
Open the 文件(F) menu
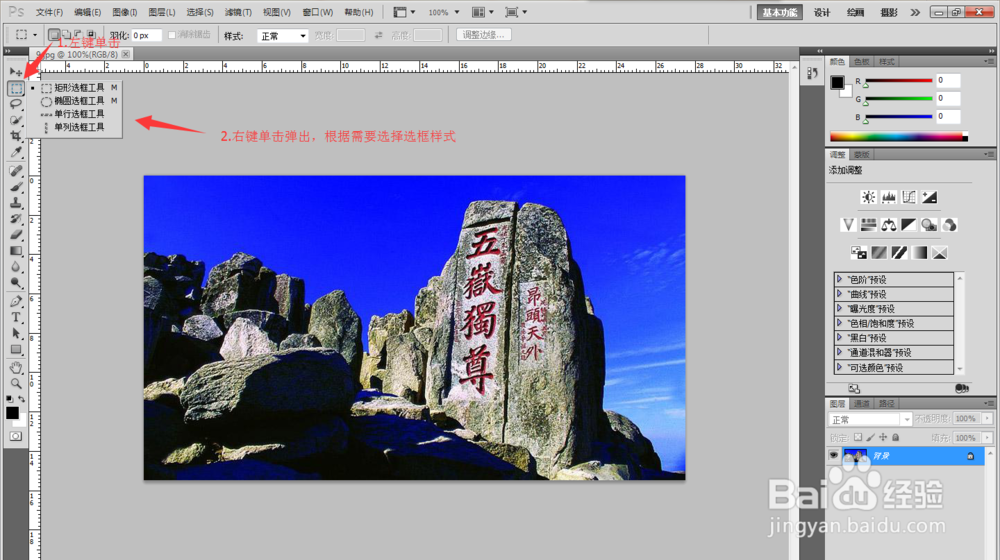(49, 12)
